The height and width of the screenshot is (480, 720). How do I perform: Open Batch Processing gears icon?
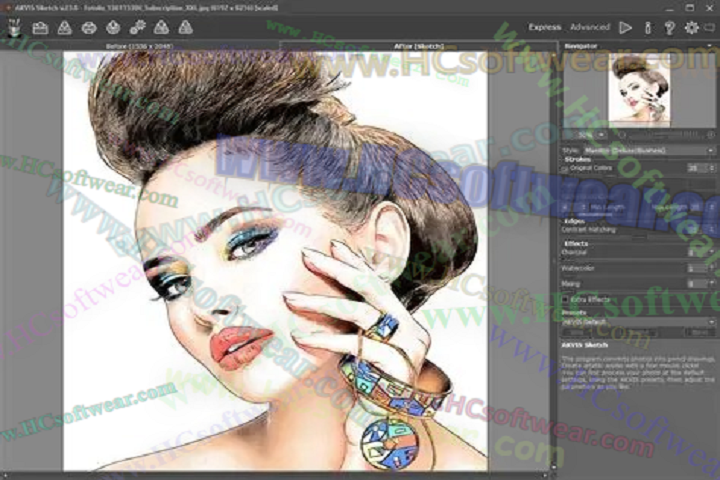pos(137,28)
